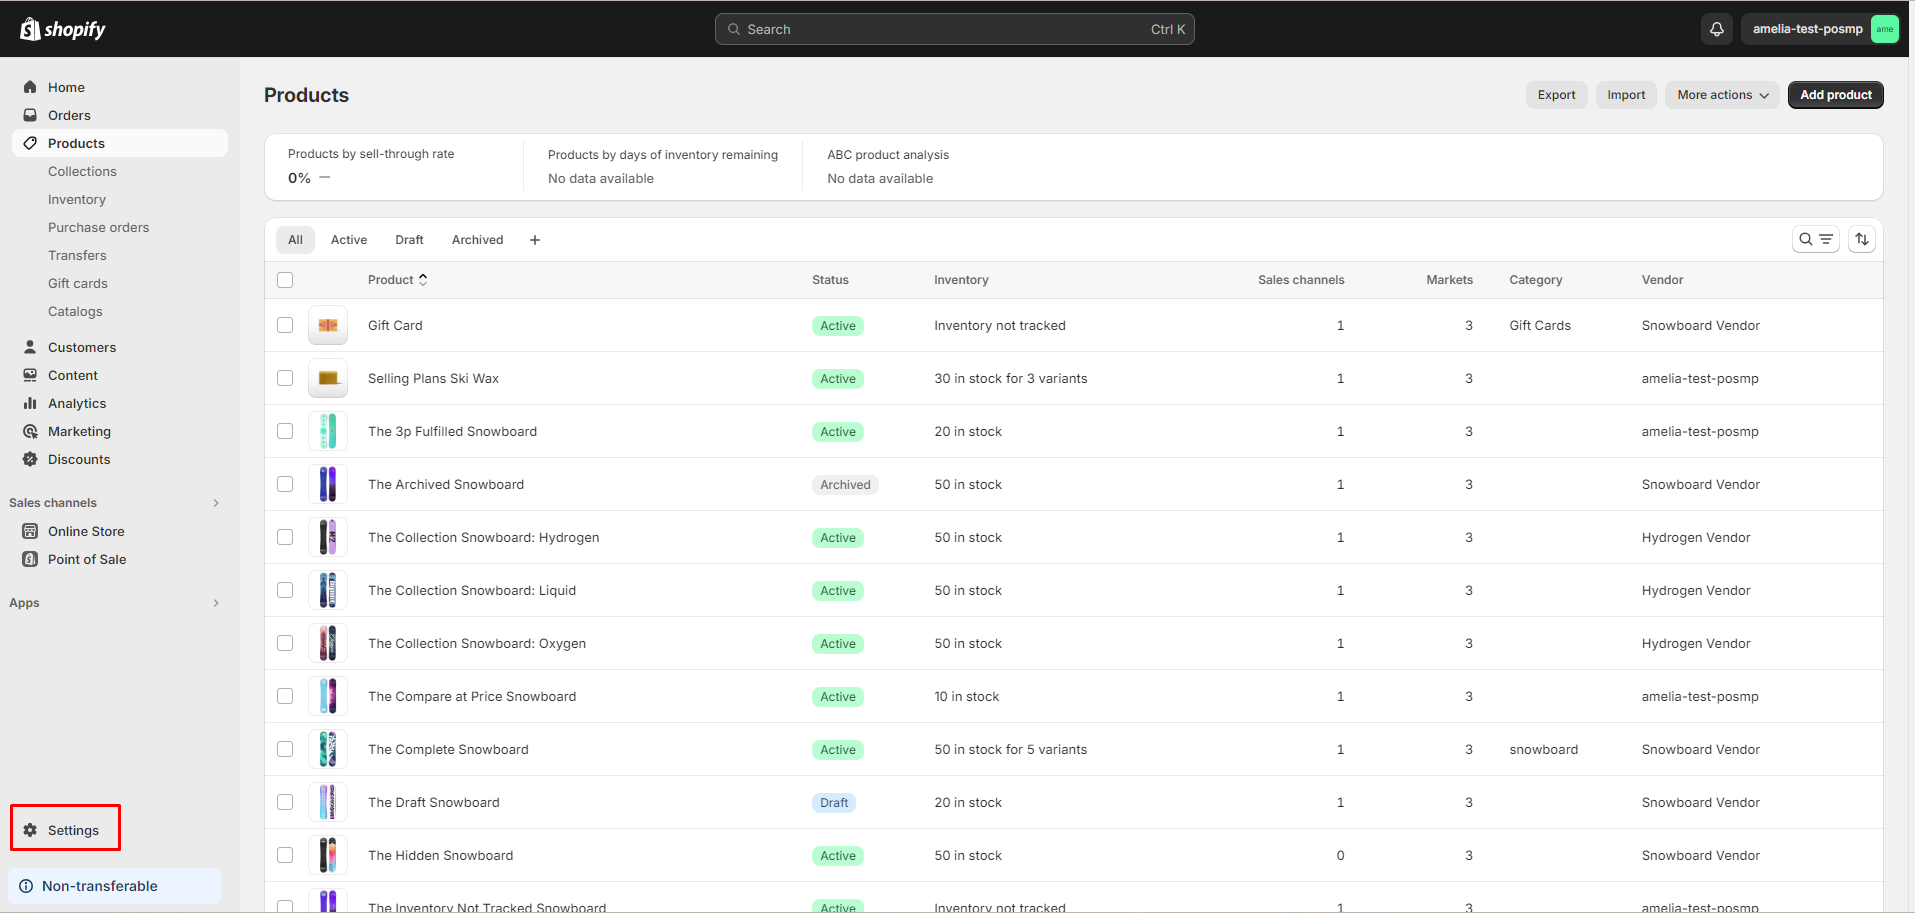Select the Point of Sale channel icon
The height and width of the screenshot is (913, 1915).
coord(30,559)
